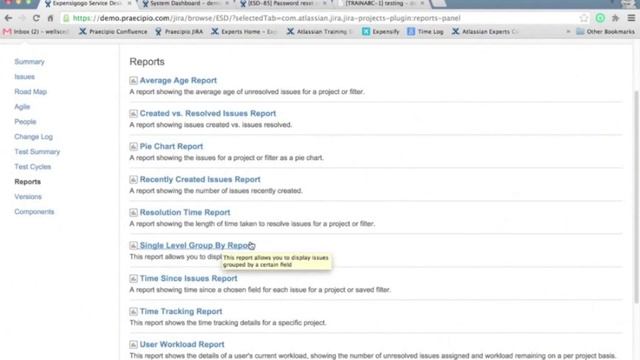Click the browser forward arrow
The height and width of the screenshot is (360, 640).
[x=22, y=18]
